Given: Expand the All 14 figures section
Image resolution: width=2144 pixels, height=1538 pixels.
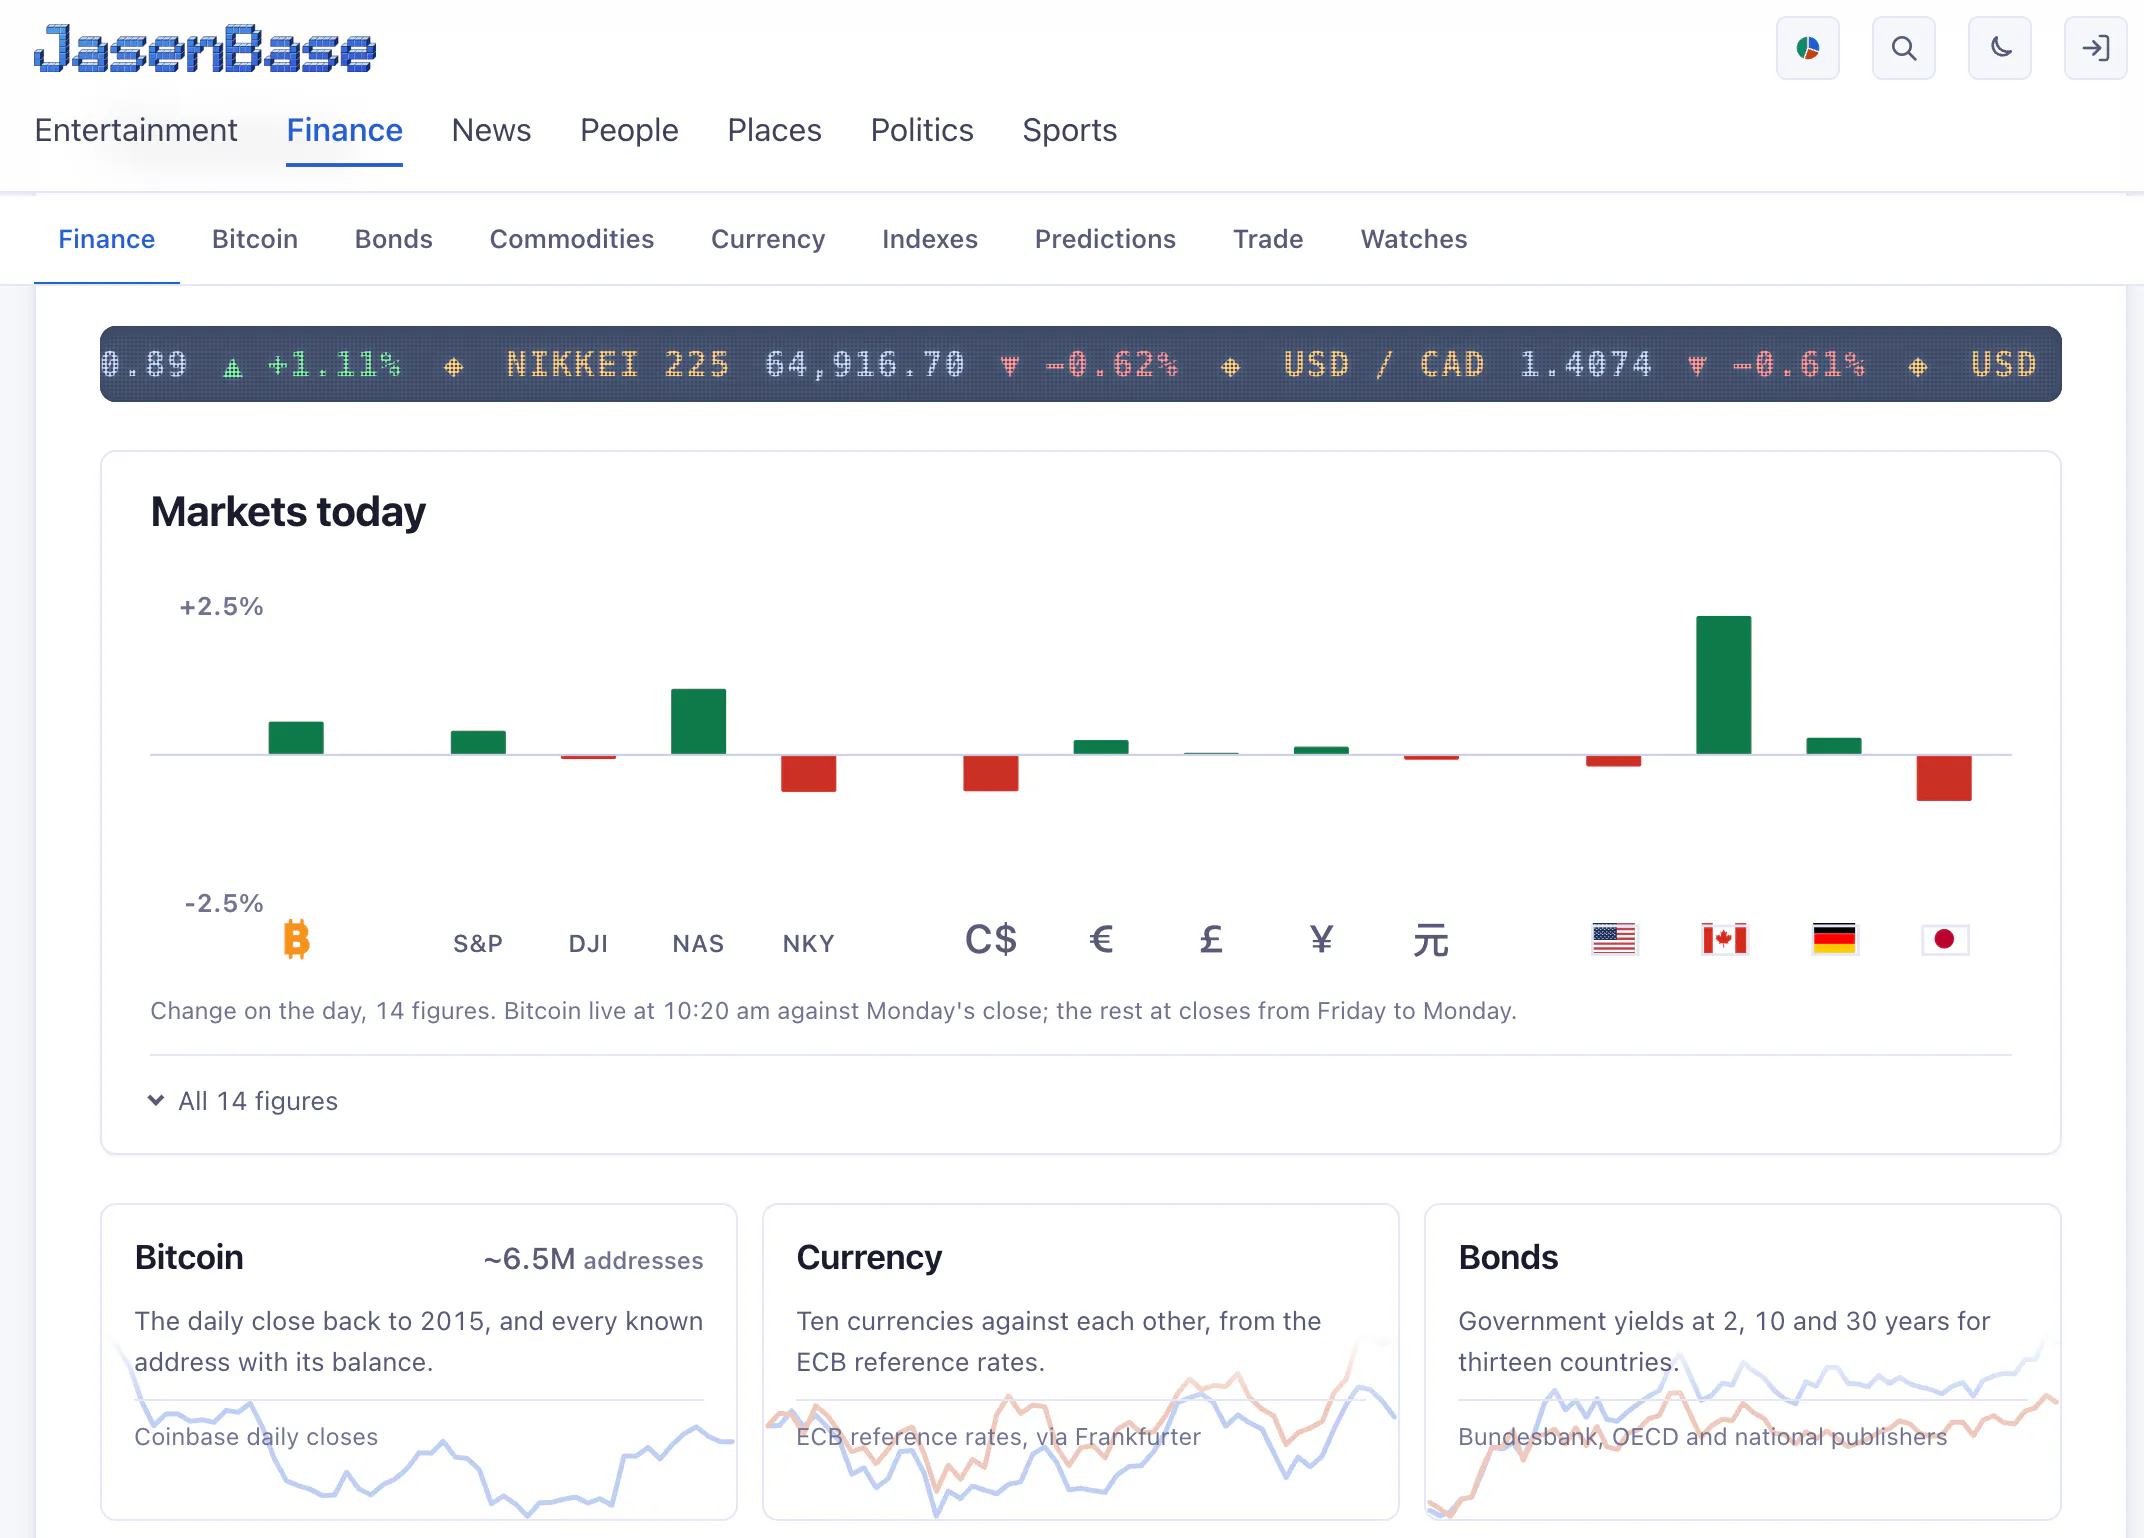Looking at the screenshot, I should click(243, 1101).
